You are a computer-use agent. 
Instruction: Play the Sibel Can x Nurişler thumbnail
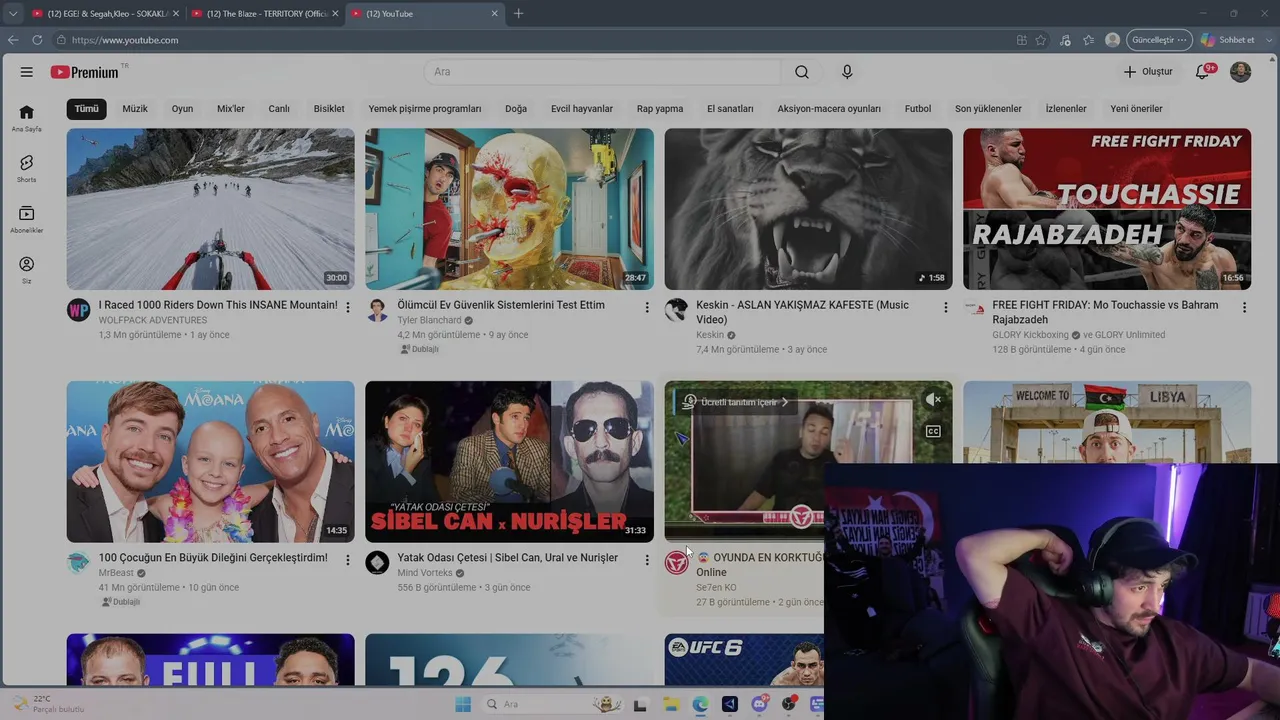[x=509, y=462]
